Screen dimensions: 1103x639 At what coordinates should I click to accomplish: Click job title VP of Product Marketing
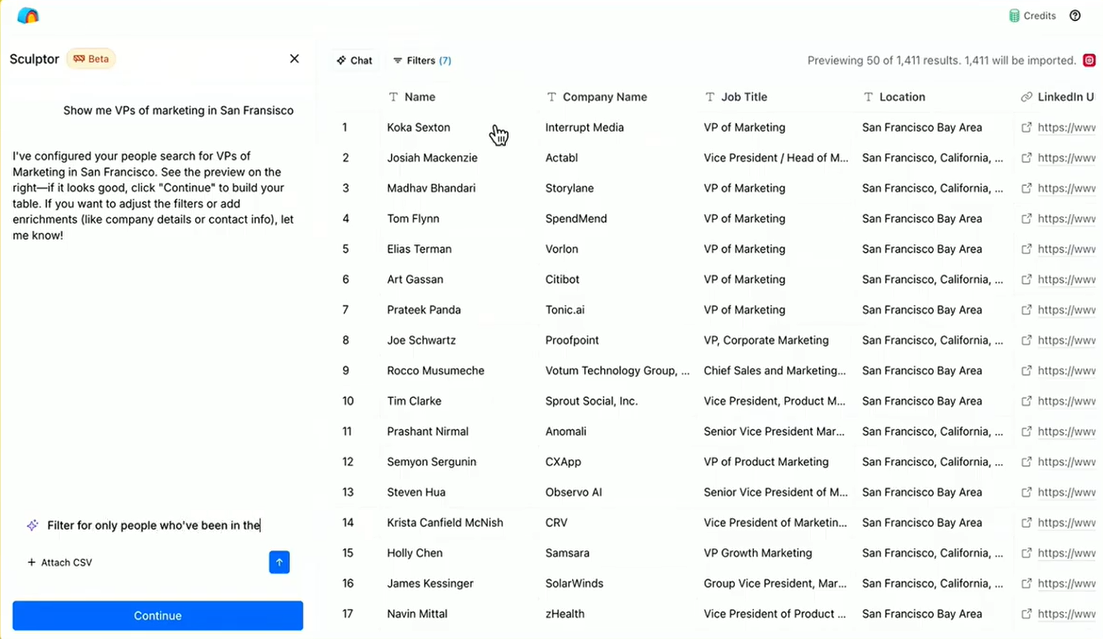(x=766, y=462)
